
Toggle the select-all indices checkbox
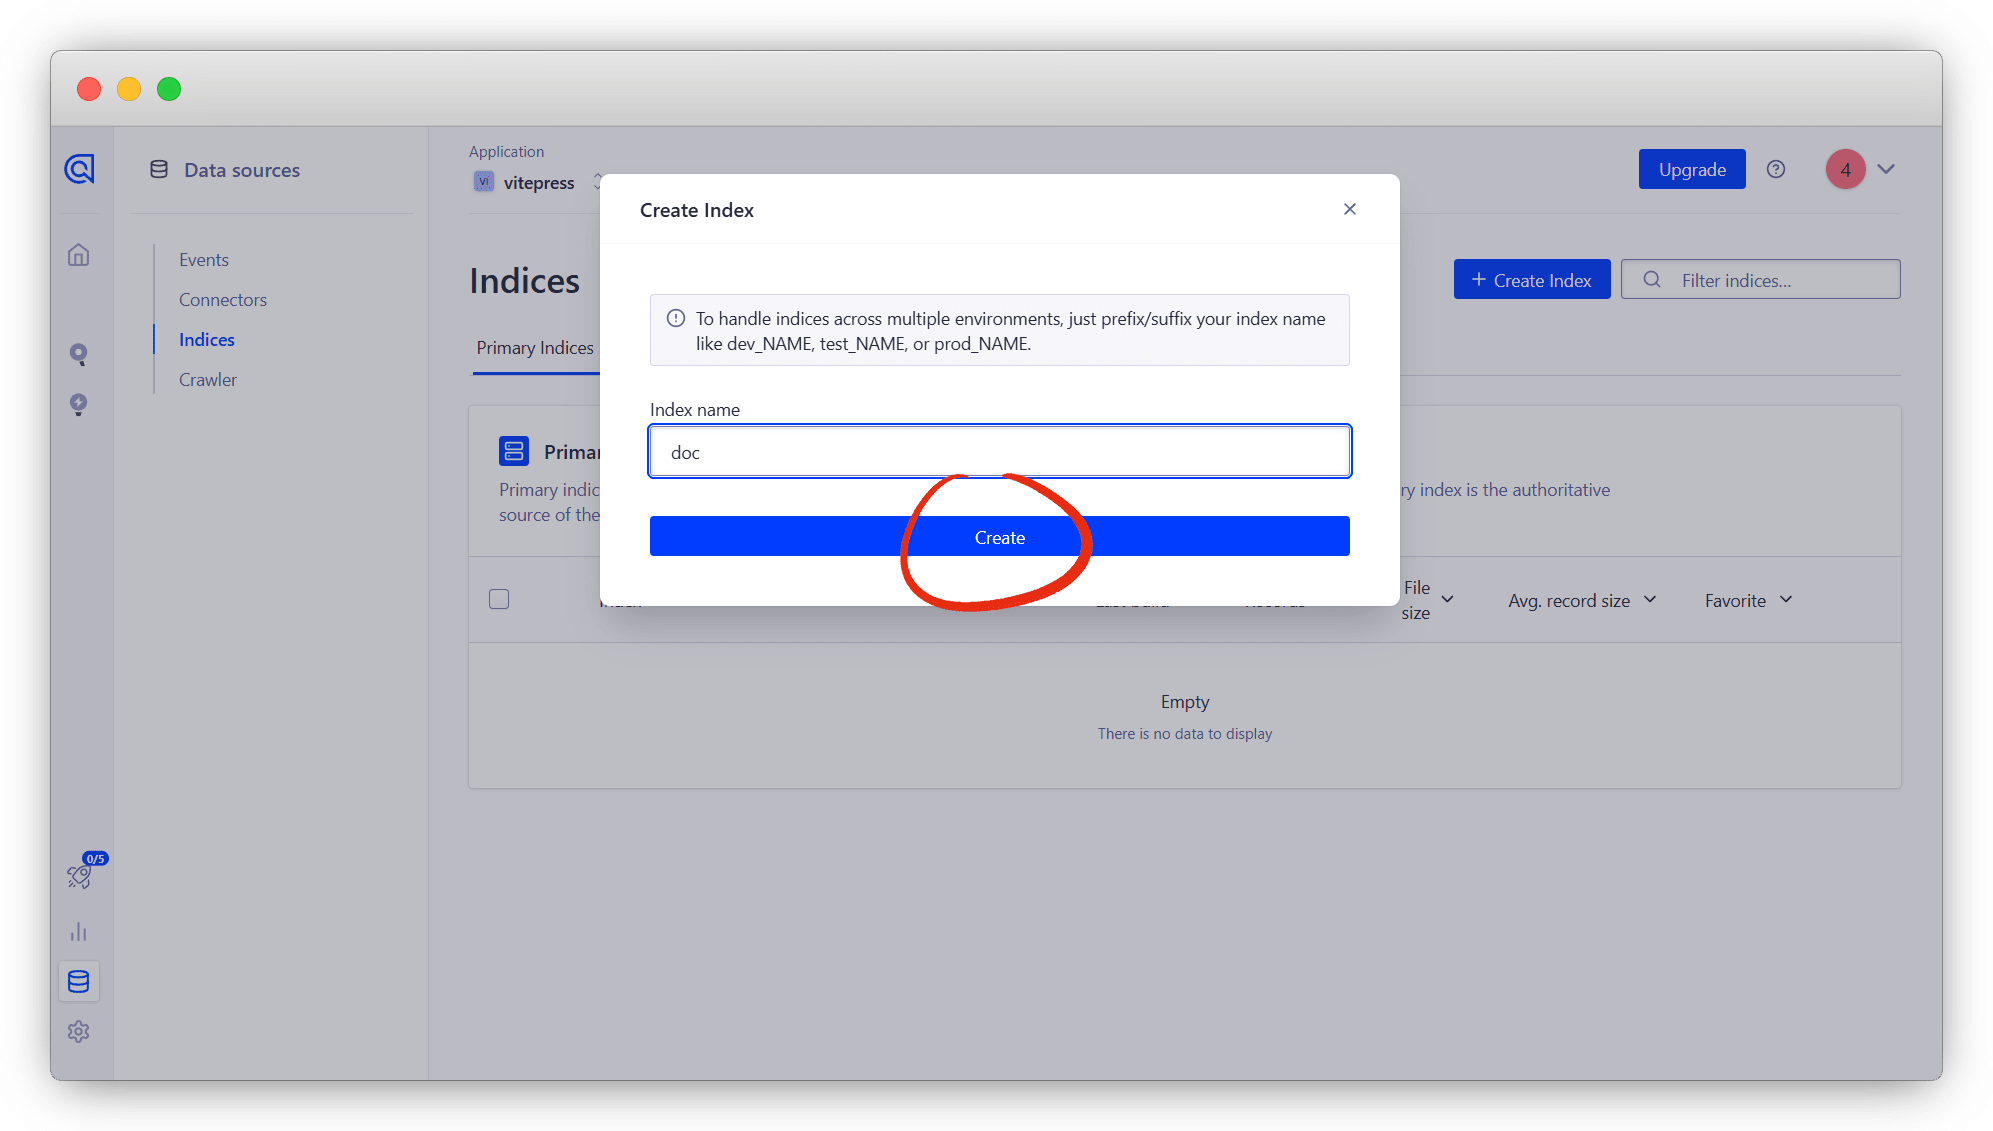pos(499,599)
